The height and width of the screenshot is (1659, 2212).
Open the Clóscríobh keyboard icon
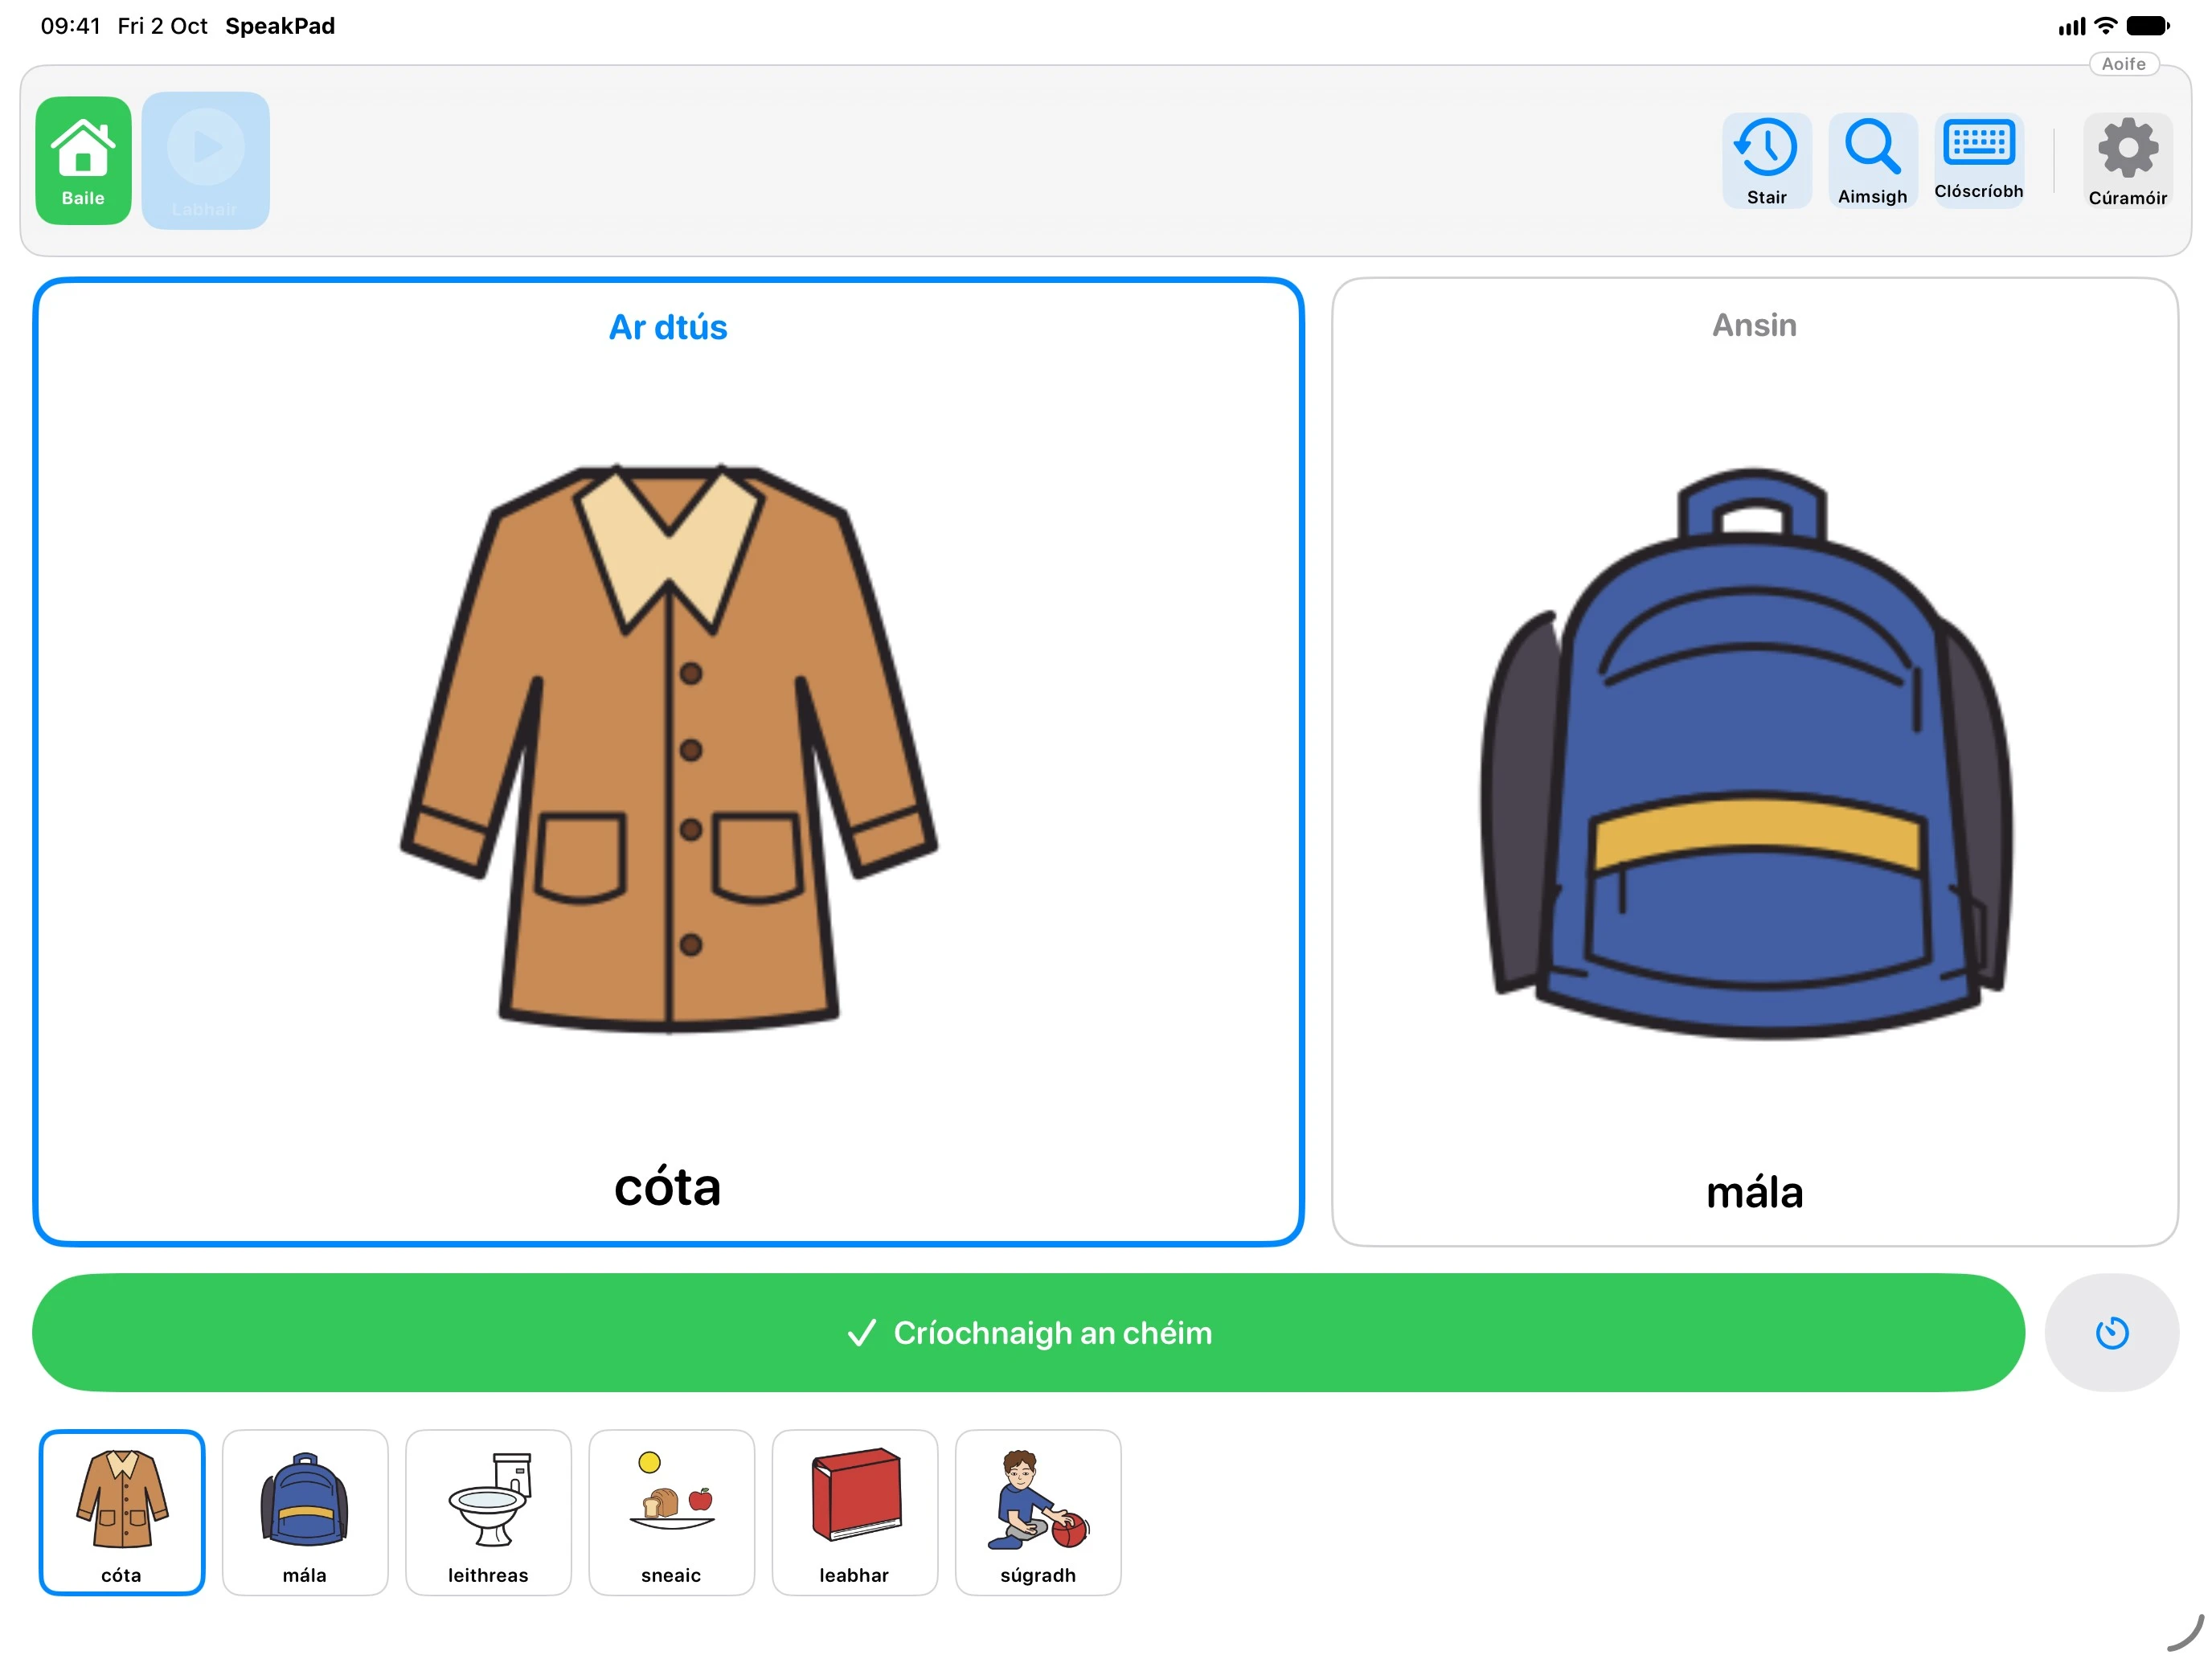pyautogui.click(x=1978, y=160)
